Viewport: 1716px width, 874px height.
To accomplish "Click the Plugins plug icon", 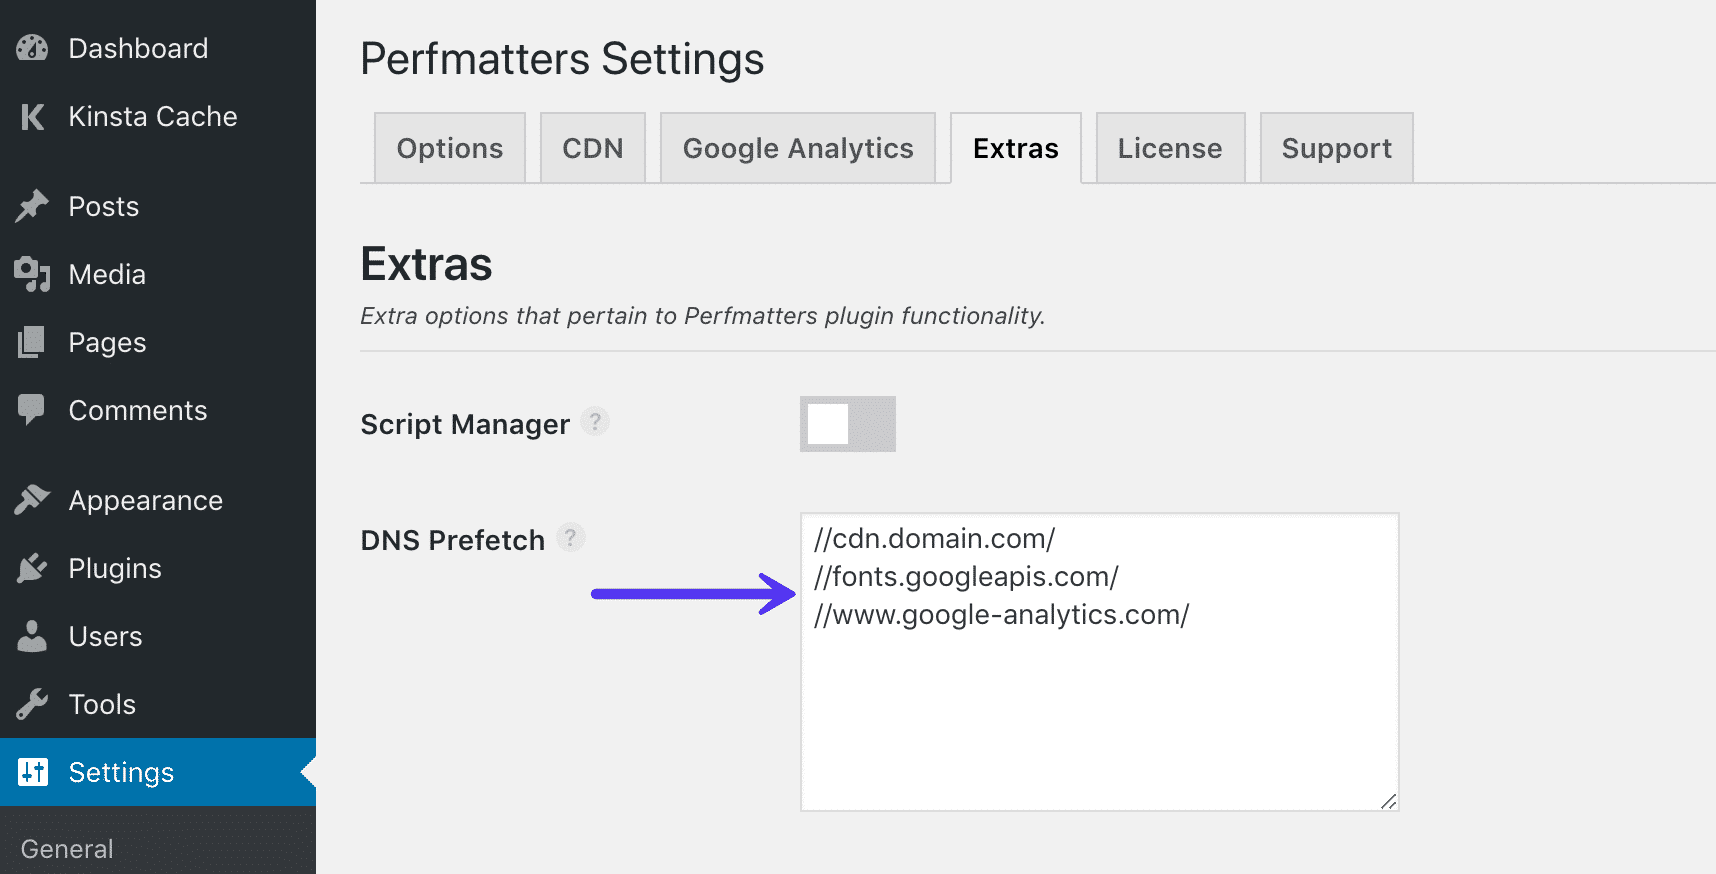I will pos(32,568).
